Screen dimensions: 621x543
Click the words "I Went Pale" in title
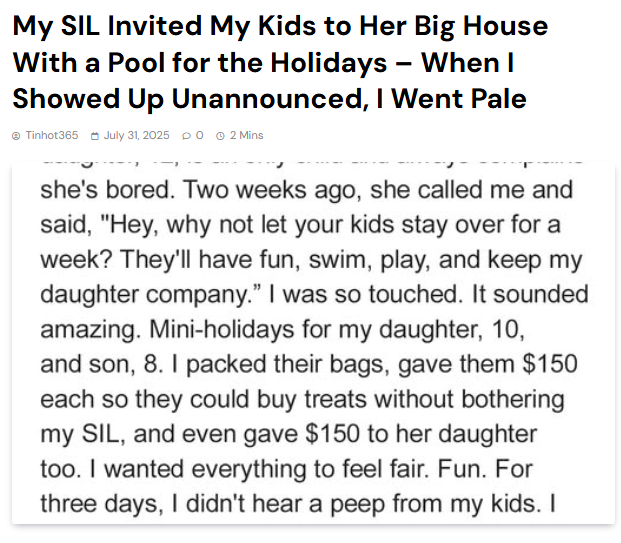[x=462, y=99]
